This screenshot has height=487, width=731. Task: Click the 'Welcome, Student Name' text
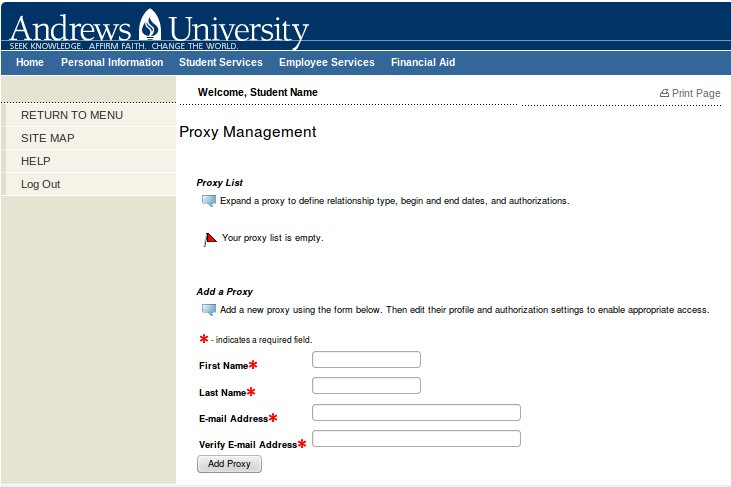coord(257,92)
